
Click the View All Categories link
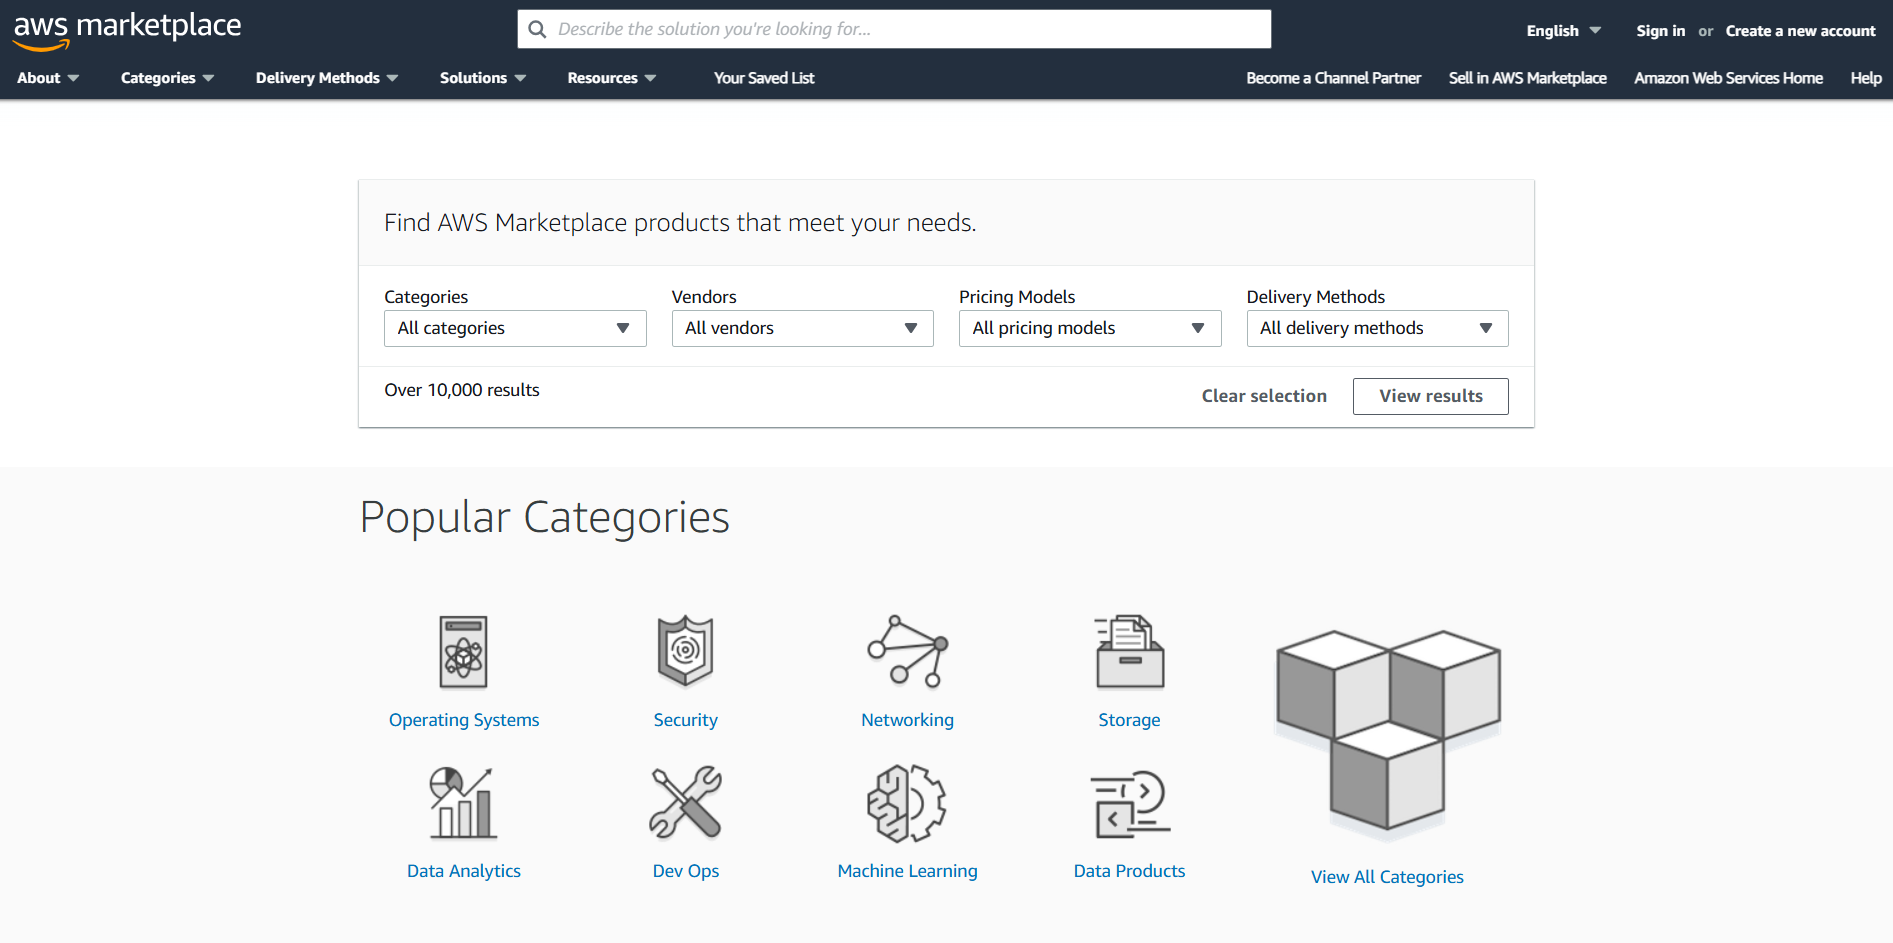pos(1387,877)
